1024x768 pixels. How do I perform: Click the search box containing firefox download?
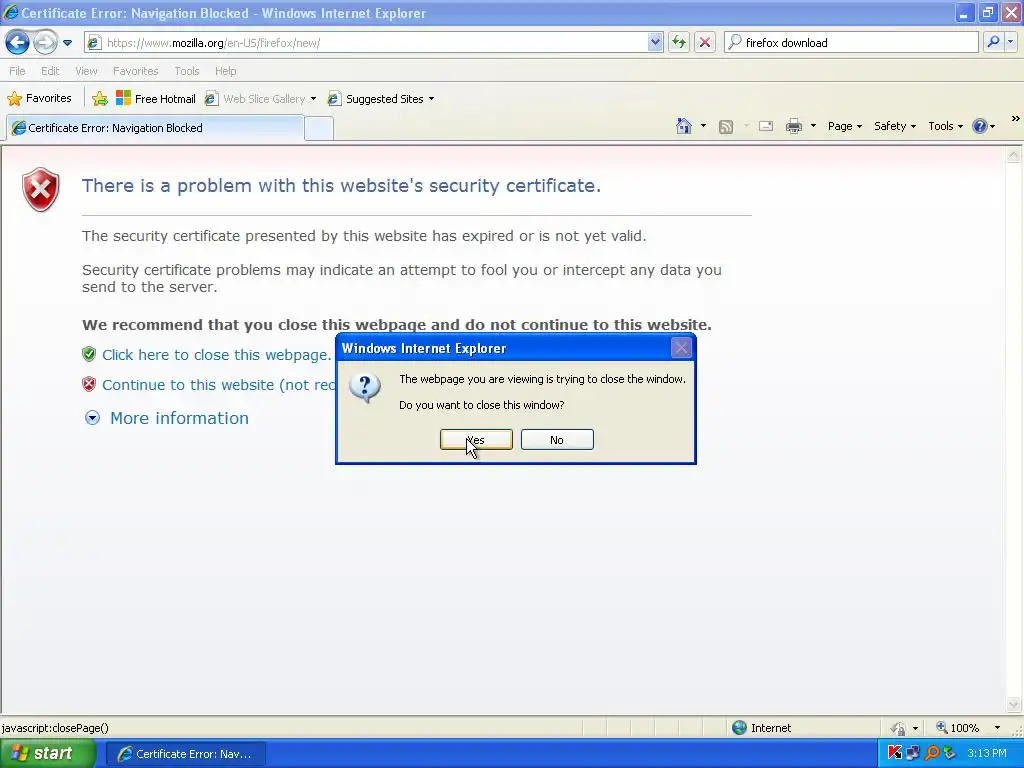pos(851,42)
